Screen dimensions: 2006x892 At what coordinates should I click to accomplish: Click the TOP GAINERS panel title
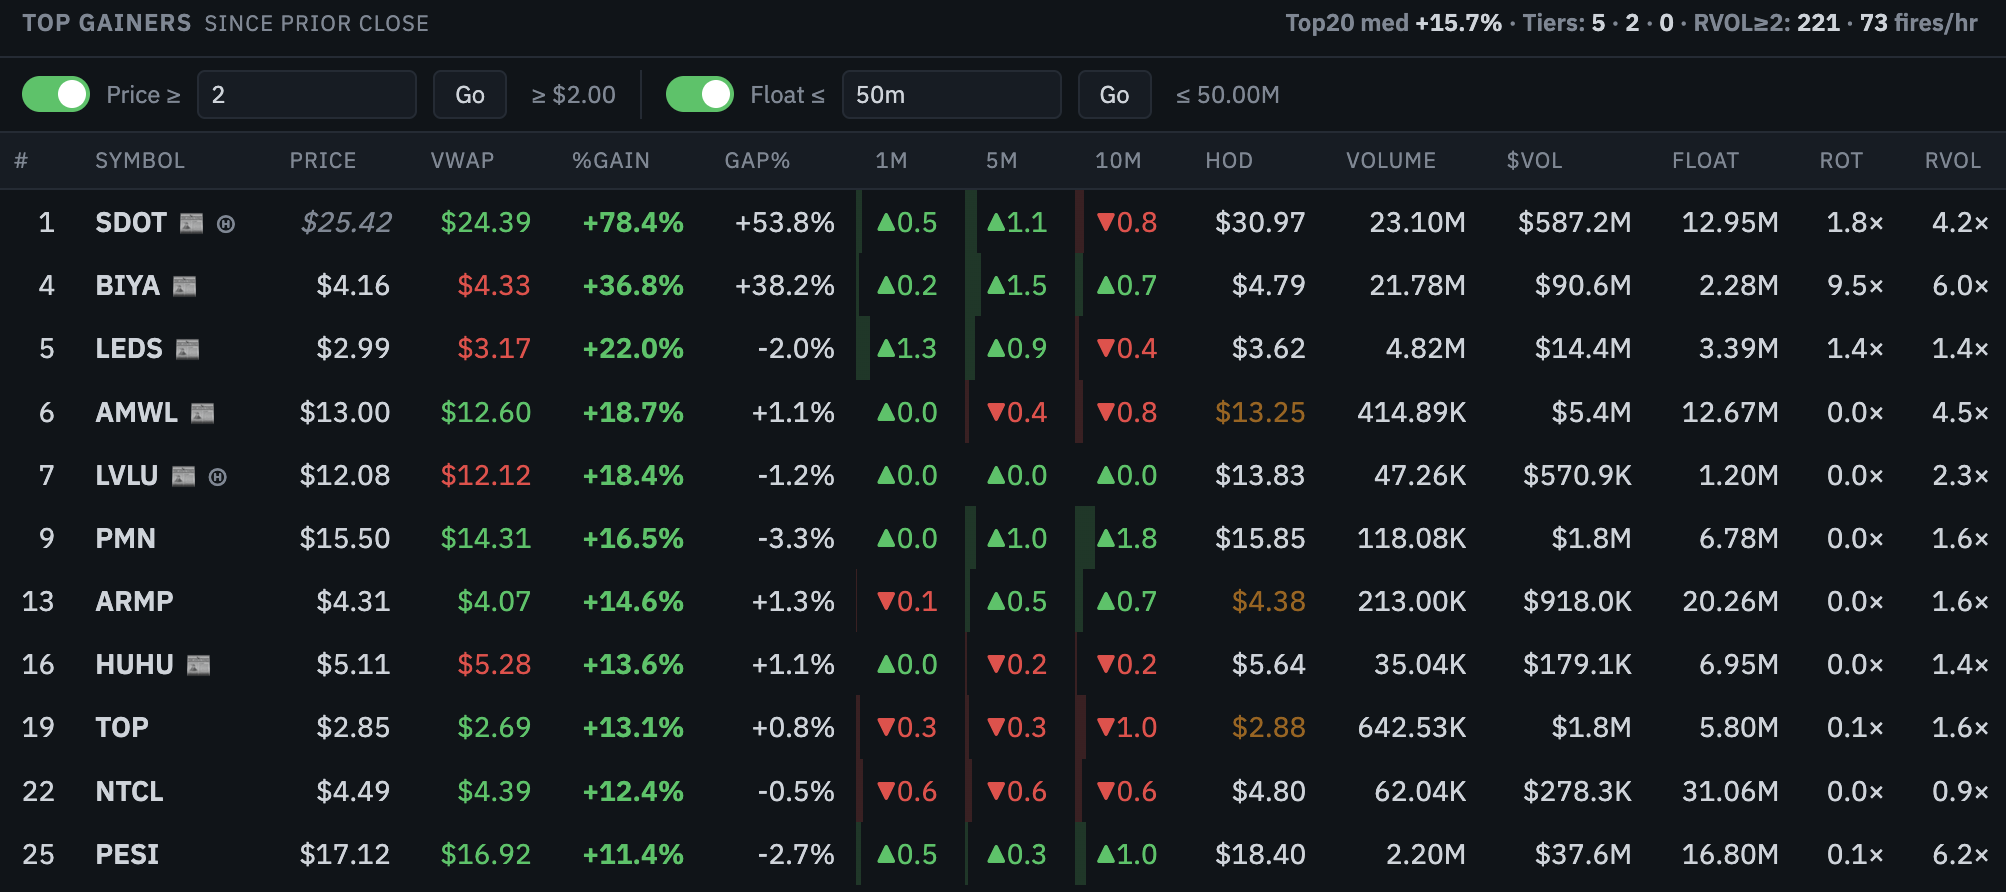pos(106,23)
